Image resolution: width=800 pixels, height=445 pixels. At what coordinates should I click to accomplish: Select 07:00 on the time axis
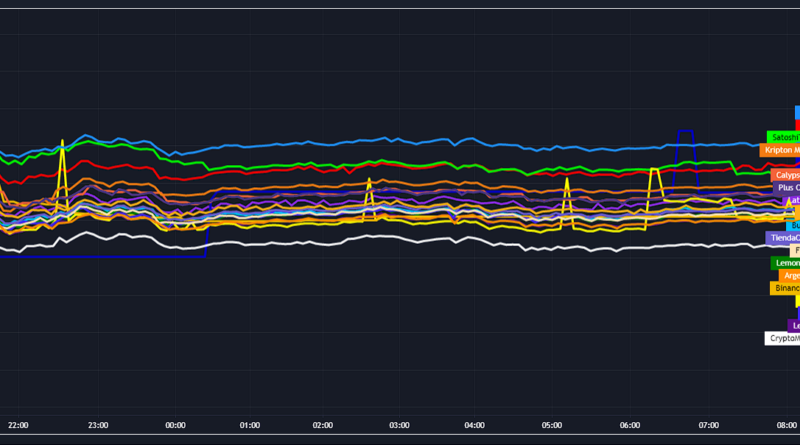tap(709, 425)
